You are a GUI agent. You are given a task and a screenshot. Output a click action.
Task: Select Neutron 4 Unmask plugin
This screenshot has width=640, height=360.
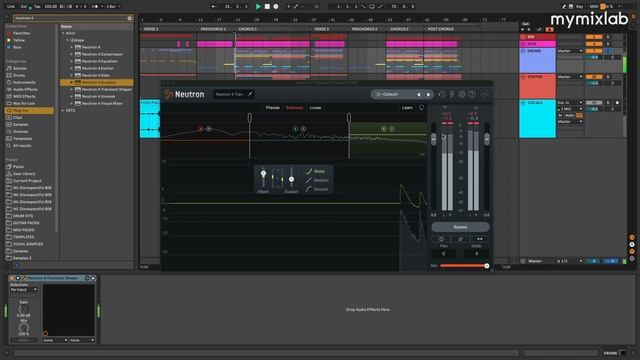pyautogui.click(x=98, y=96)
